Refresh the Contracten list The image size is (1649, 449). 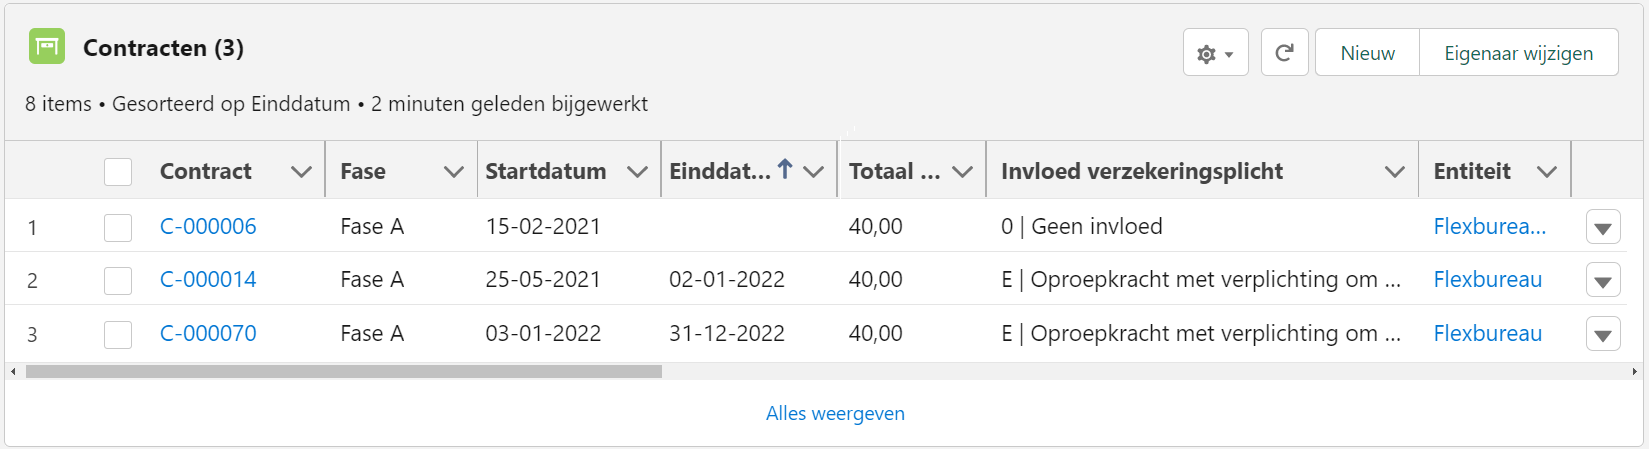1284,53
